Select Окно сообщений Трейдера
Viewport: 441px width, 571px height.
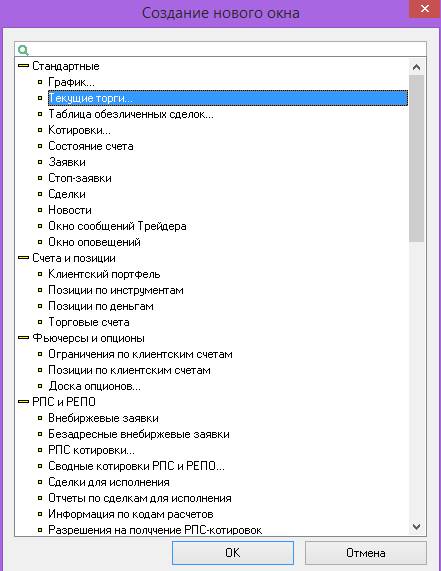point(118,226)
